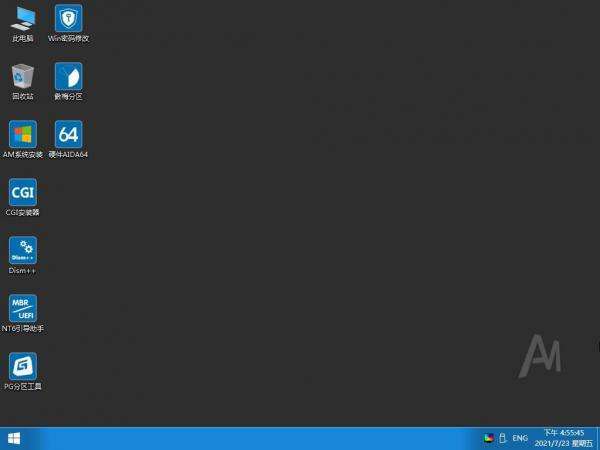This screenshot has width=600, height=450.
Task: Click the USB device tray icon
Action: point(503,439)
